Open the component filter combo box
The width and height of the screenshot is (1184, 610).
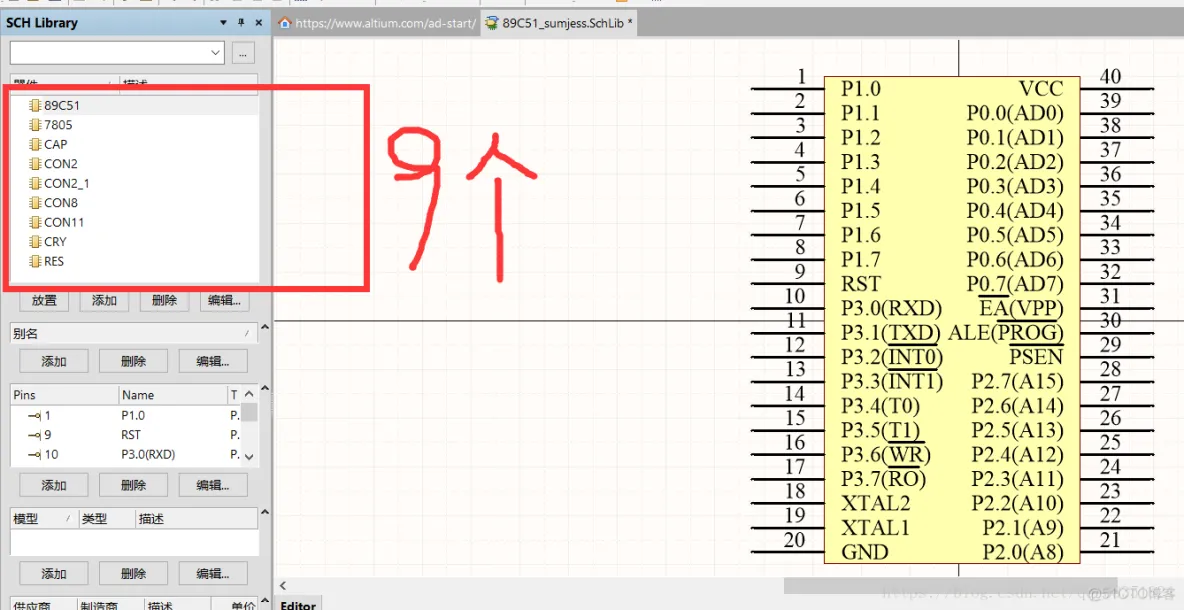click(117, 53)
